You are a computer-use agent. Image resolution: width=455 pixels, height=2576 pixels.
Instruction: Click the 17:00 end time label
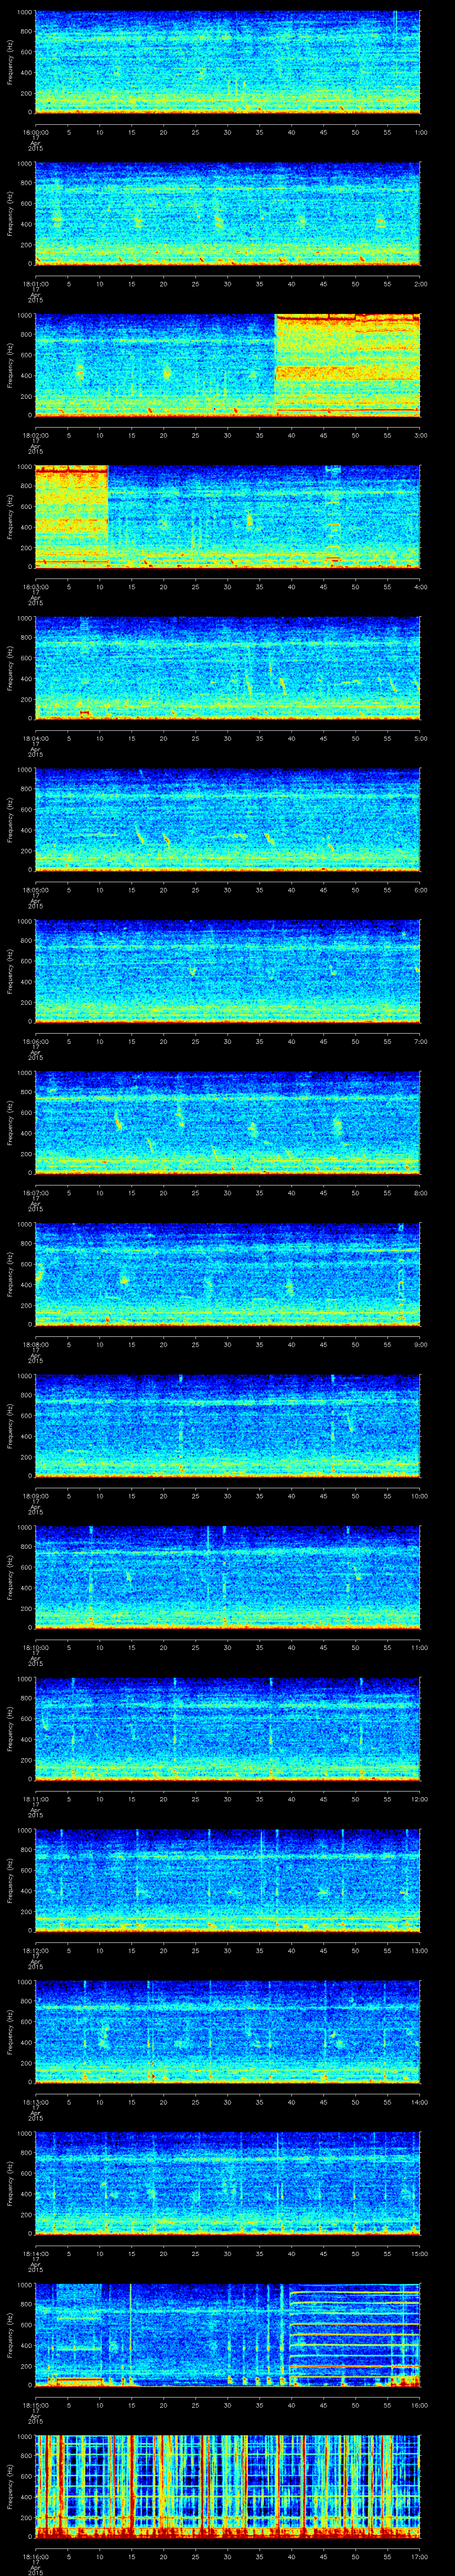(420, 2557)
